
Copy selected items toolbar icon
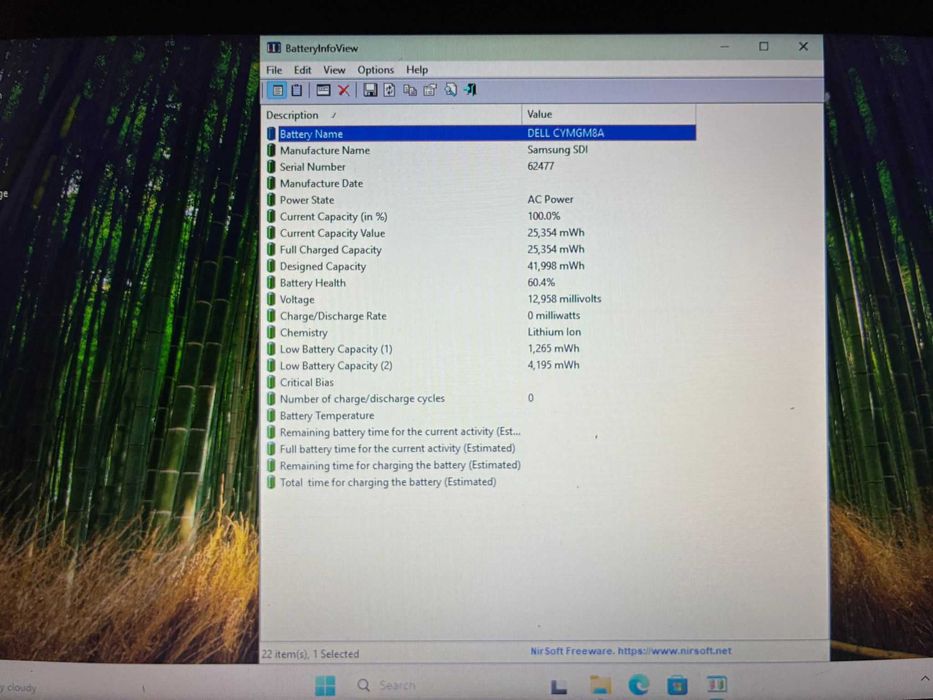(409, 90)
